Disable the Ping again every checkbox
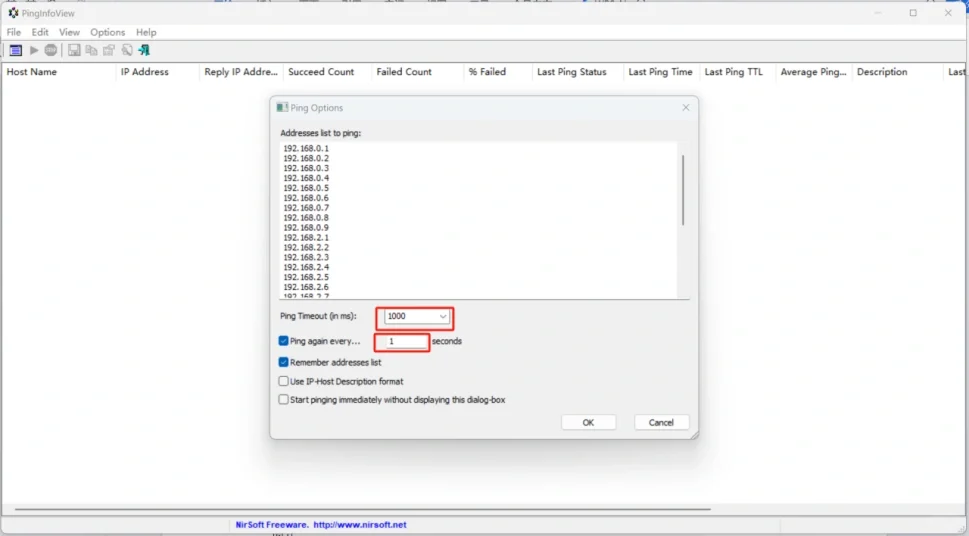 point(283,341)
